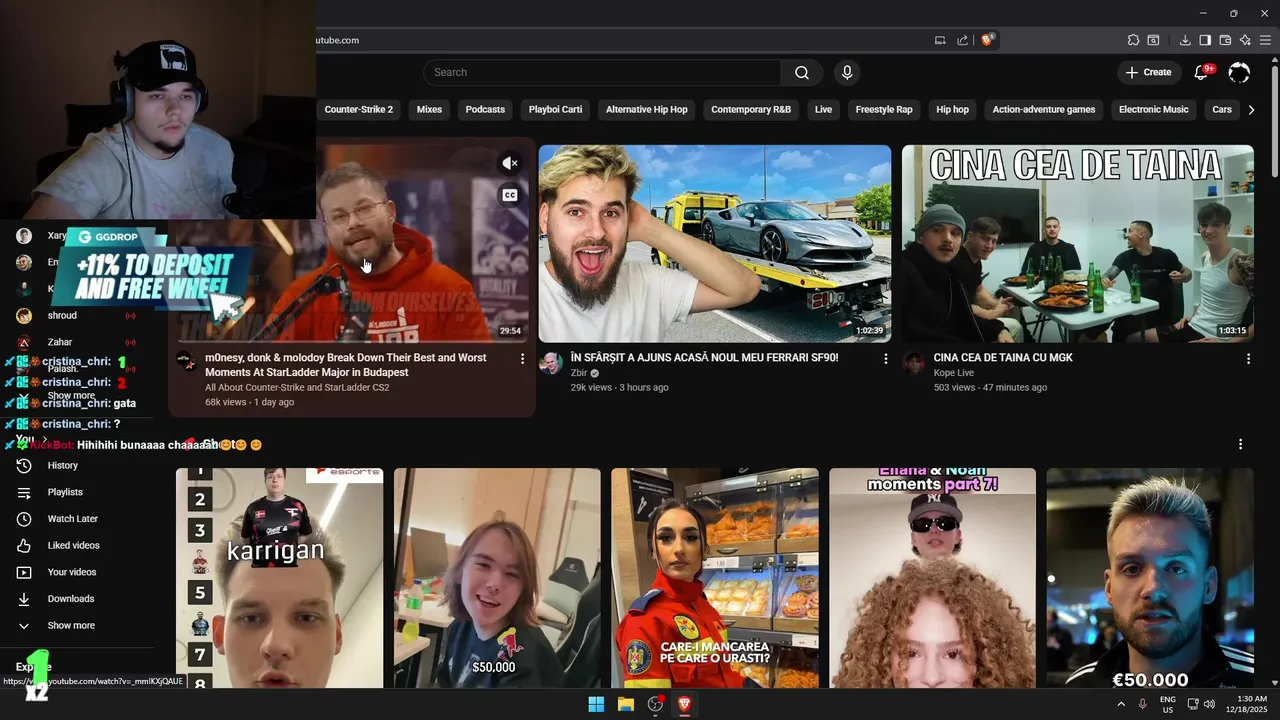Open the Eliana & Noah moments Short

click(933, 578)
